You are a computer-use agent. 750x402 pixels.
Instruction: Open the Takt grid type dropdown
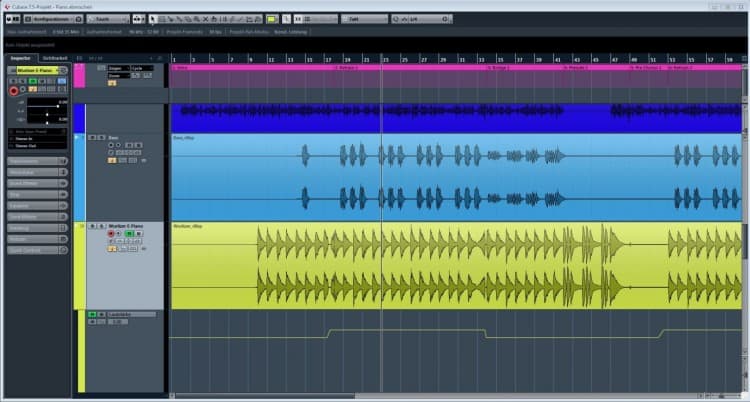point(364,19)
